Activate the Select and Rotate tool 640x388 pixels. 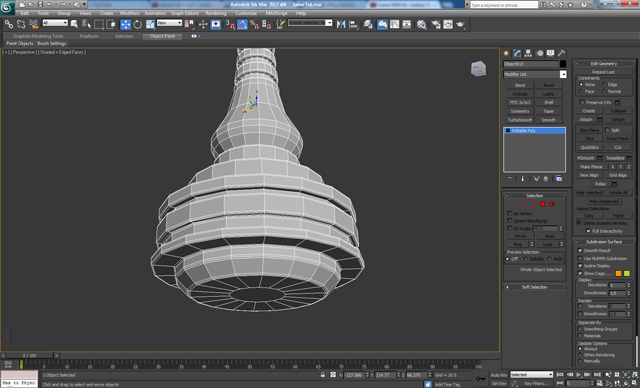(138, 24)
